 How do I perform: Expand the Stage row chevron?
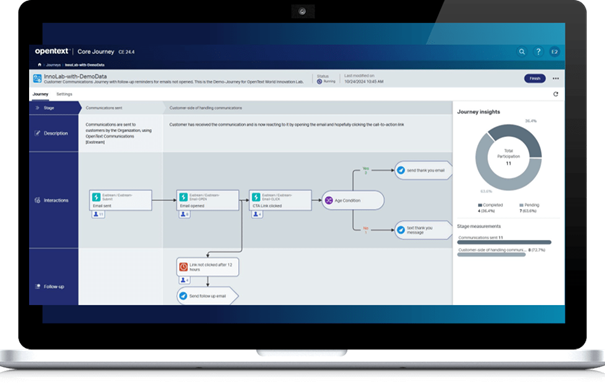(37, 108)
